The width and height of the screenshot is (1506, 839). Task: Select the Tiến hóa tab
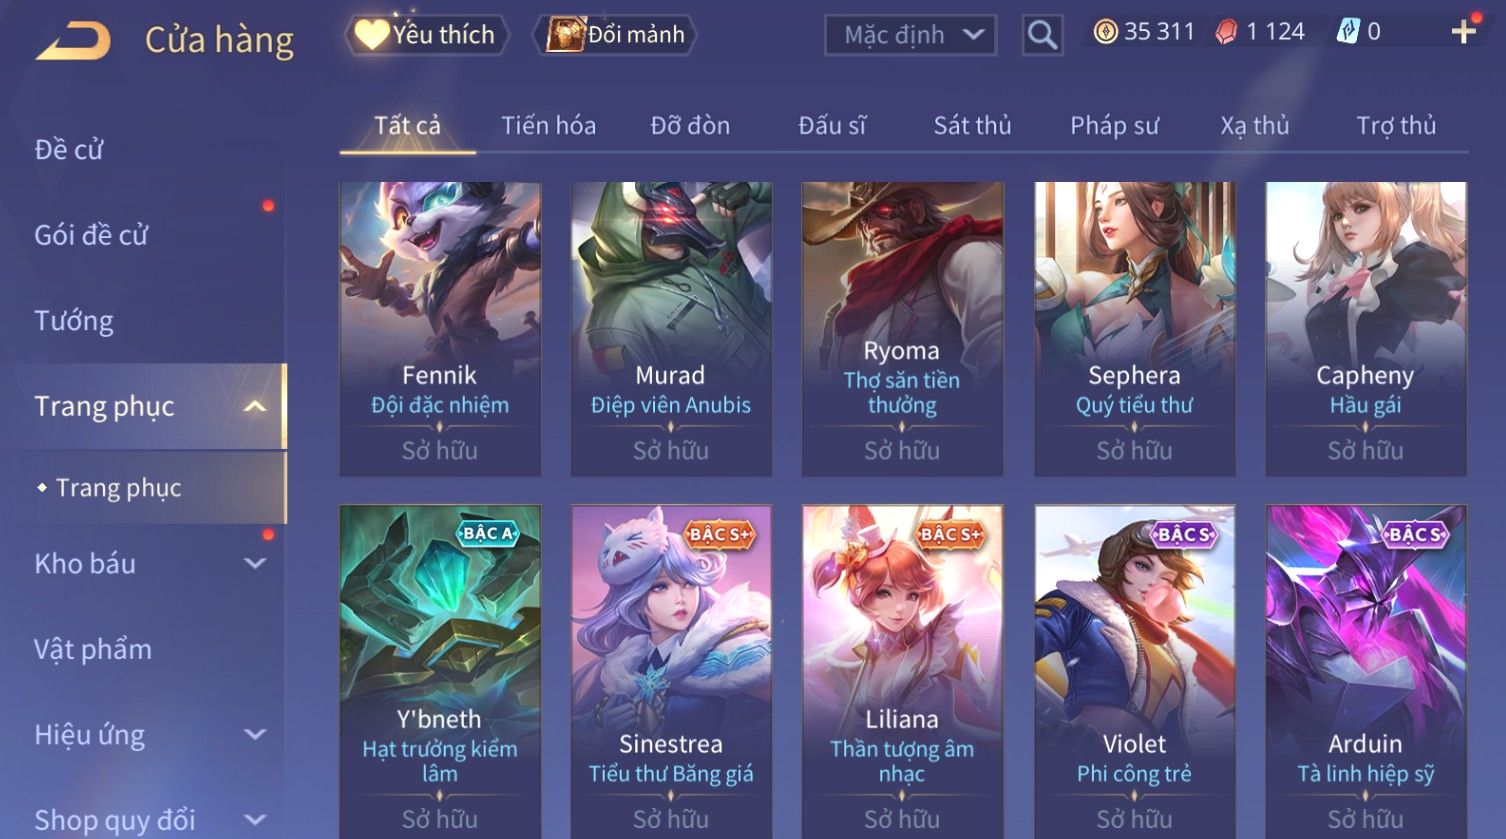548,125
